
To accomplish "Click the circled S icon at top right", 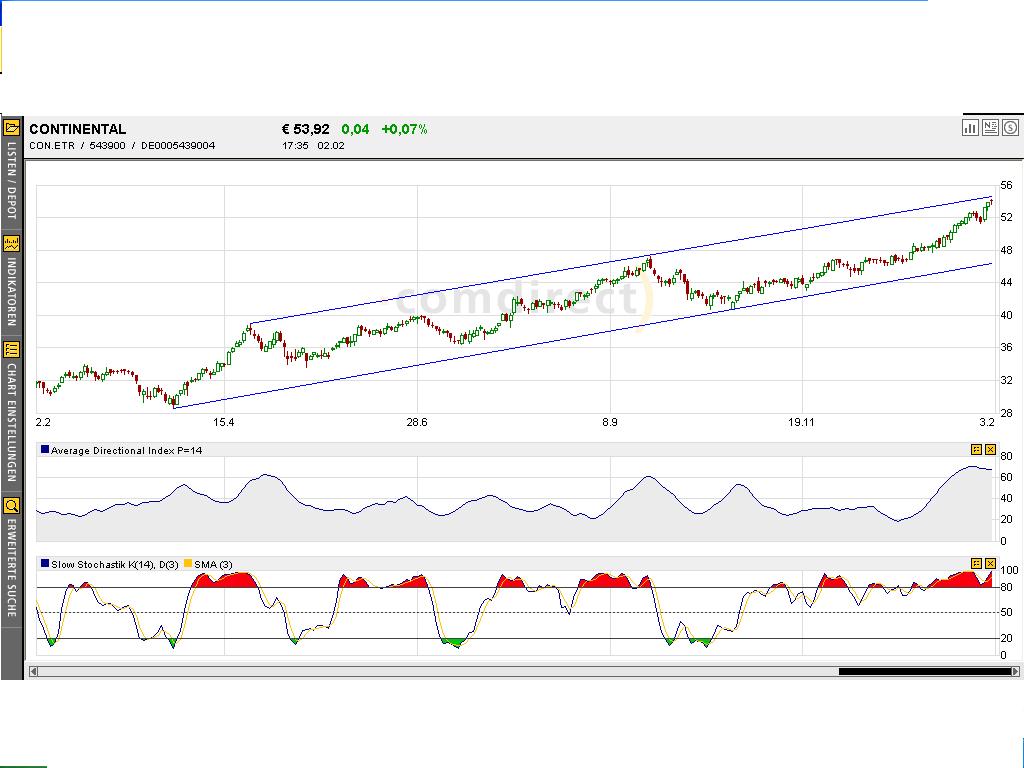I will pyautogui.click(x=1010, y=128).
